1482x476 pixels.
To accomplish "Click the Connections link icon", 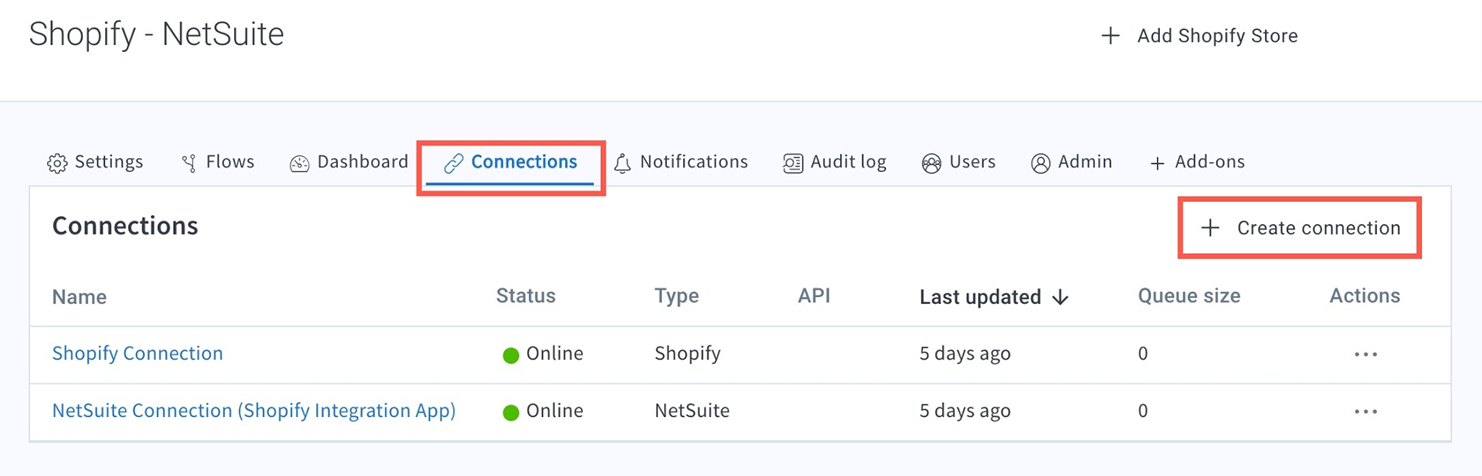I will tap(453, 163).
